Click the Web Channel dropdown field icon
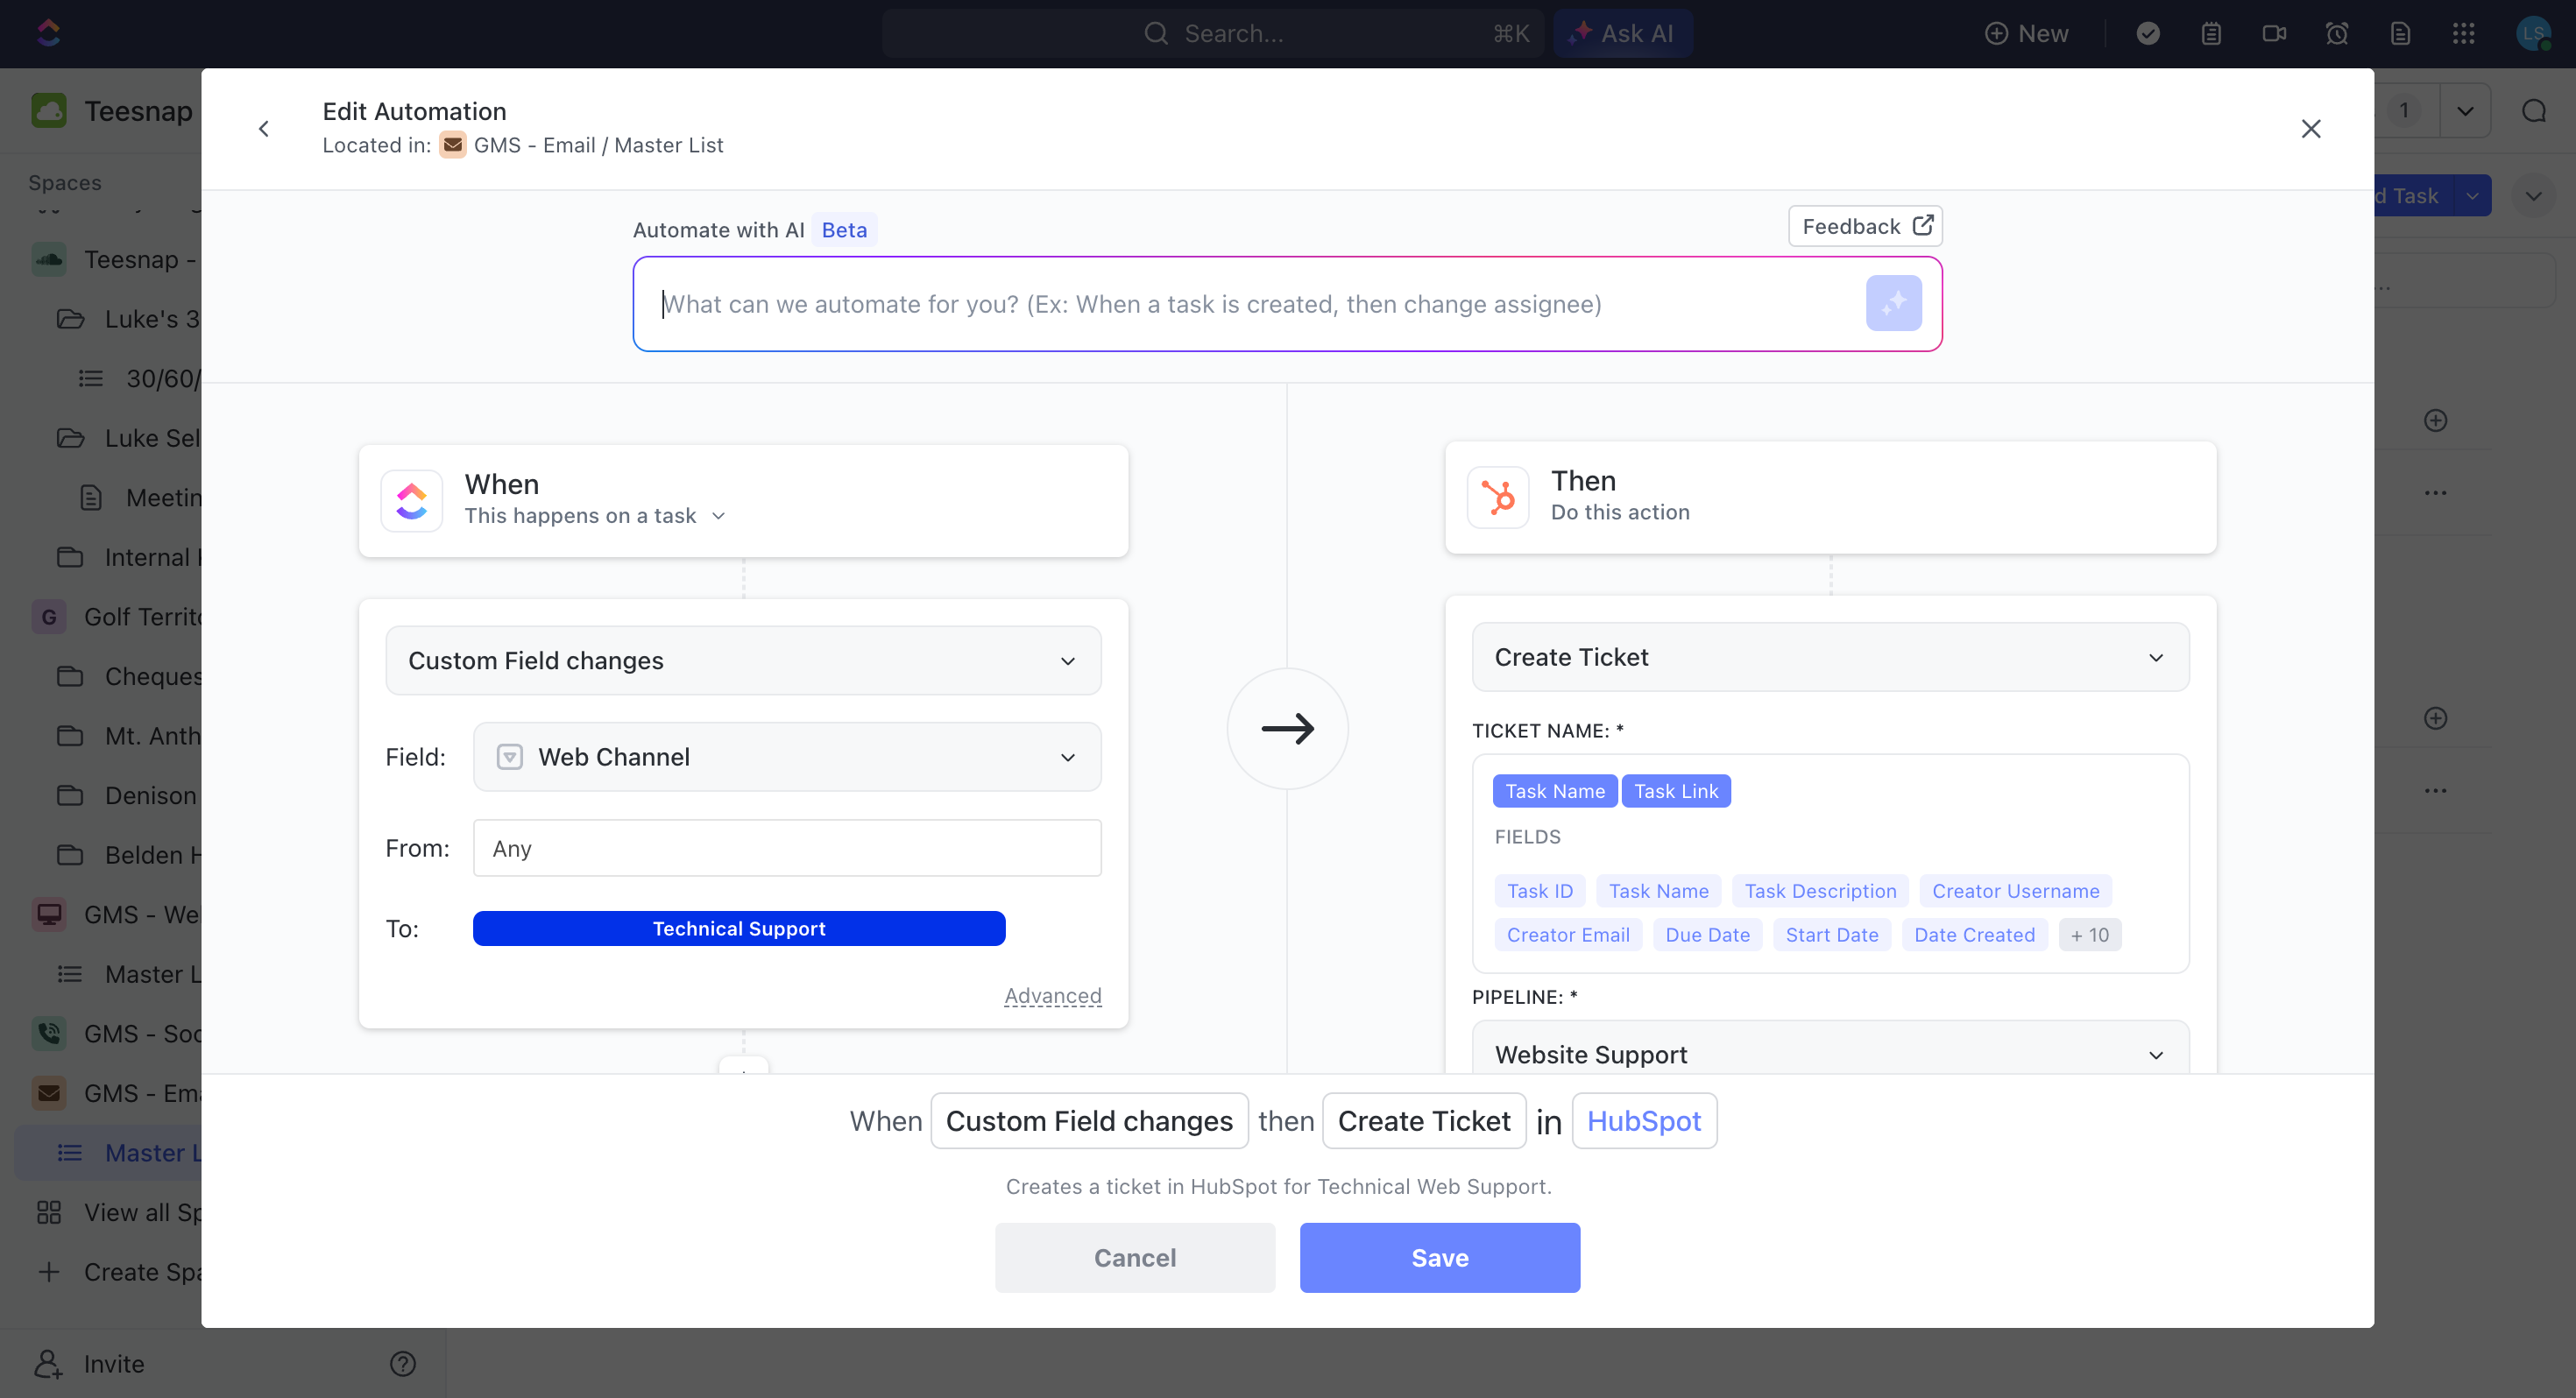Viewport: 2576px width, 1398px height. pos(510,756)
